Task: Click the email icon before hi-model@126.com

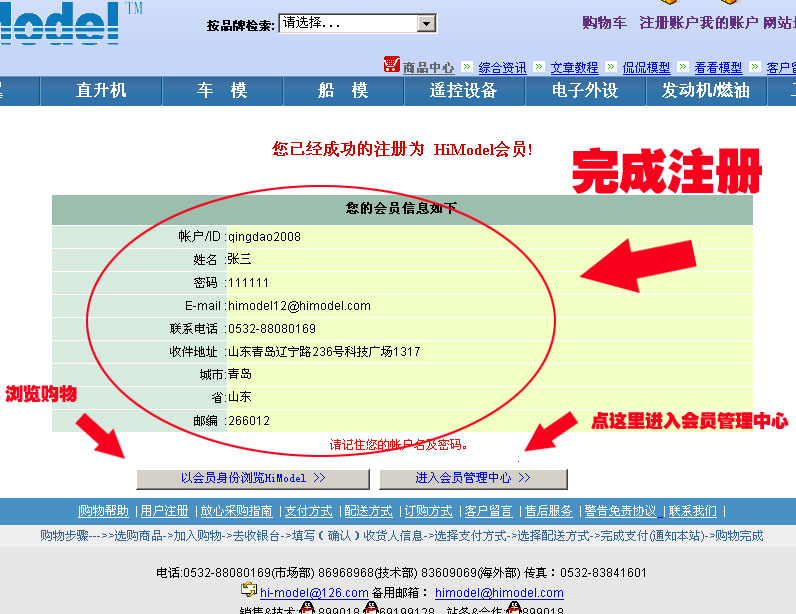Action: coord(249,591)
